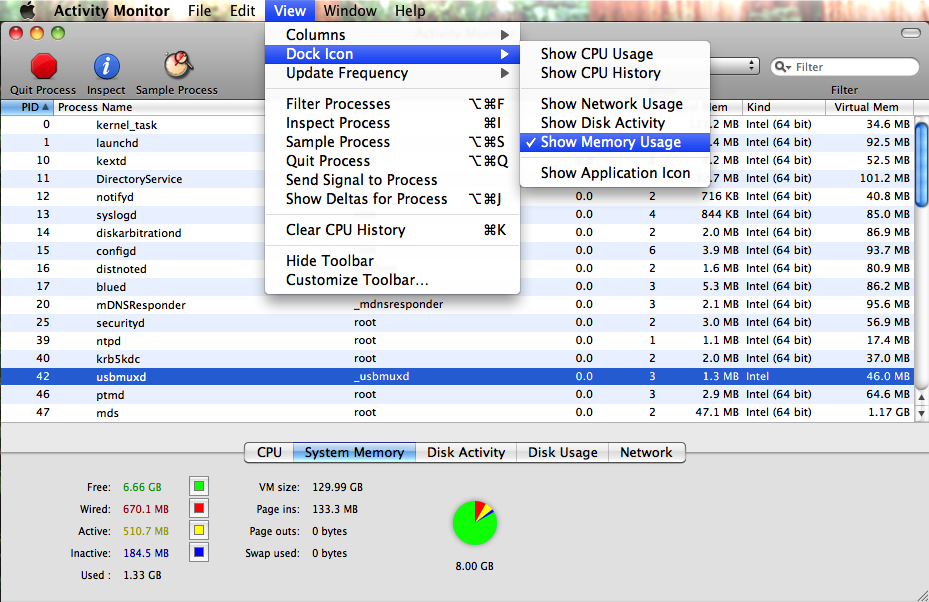Viewport: 929px width, 602px height.
Task: Open the Activity Monitor application menu
Action: tap(111, 11)
